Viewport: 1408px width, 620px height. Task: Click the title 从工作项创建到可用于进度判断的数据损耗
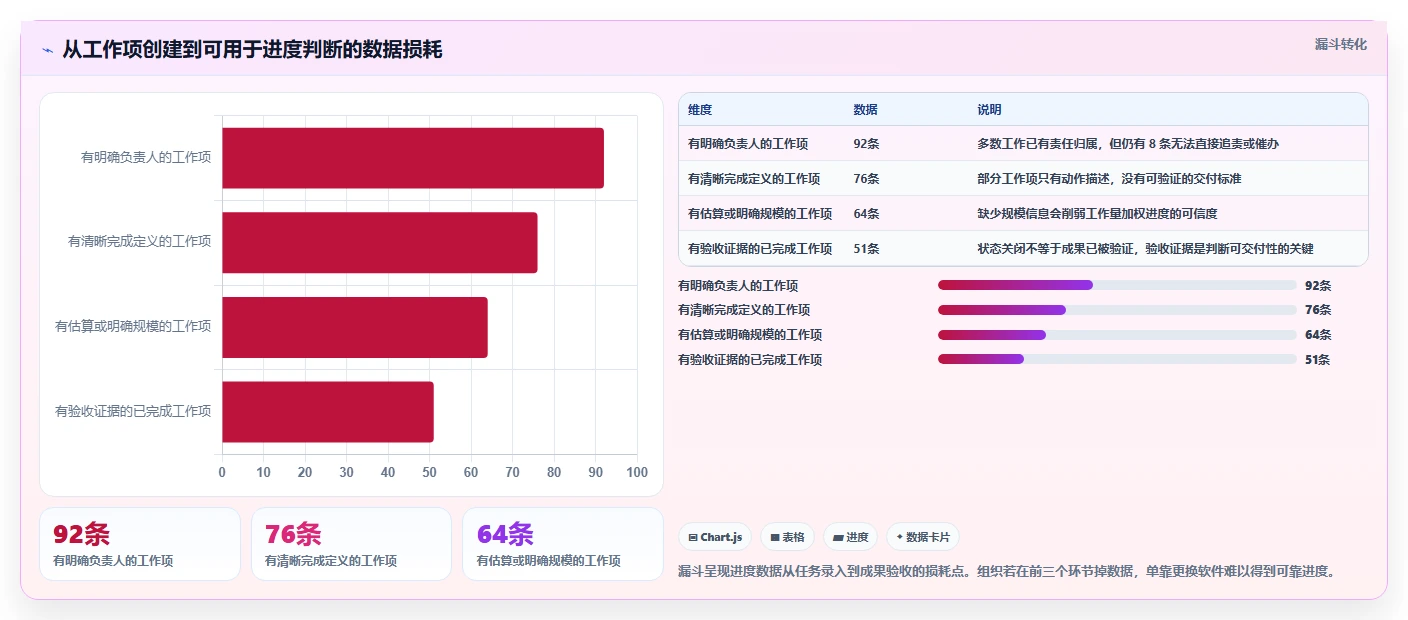point(252,50)
